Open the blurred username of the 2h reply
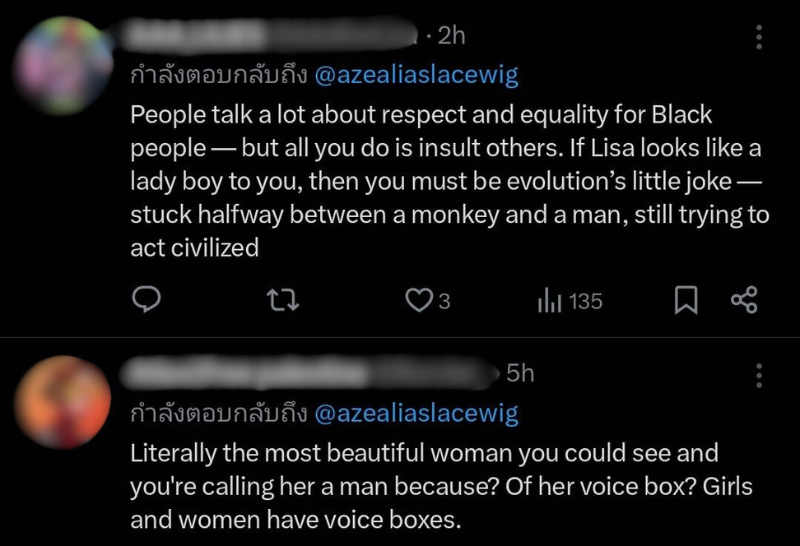The width and height of the screenshot is (800, 546). tap(272, 36)
